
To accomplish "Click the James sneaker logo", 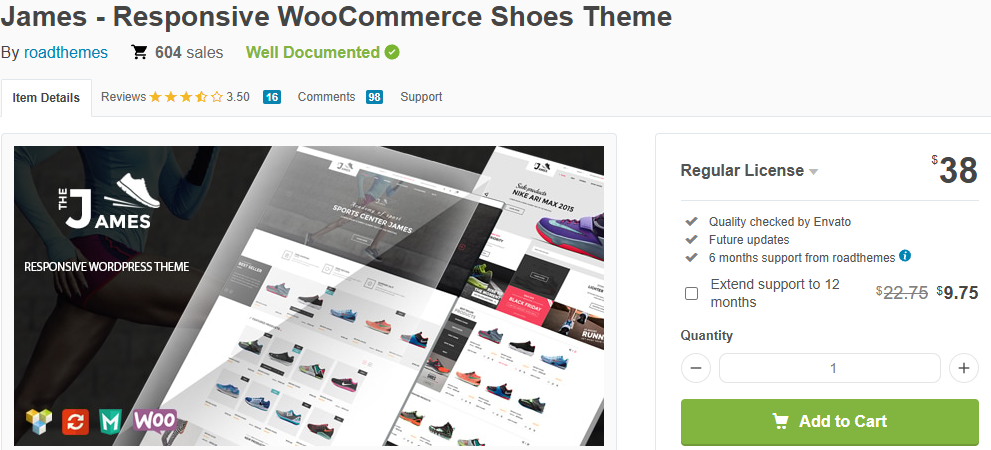I will 109,201.
